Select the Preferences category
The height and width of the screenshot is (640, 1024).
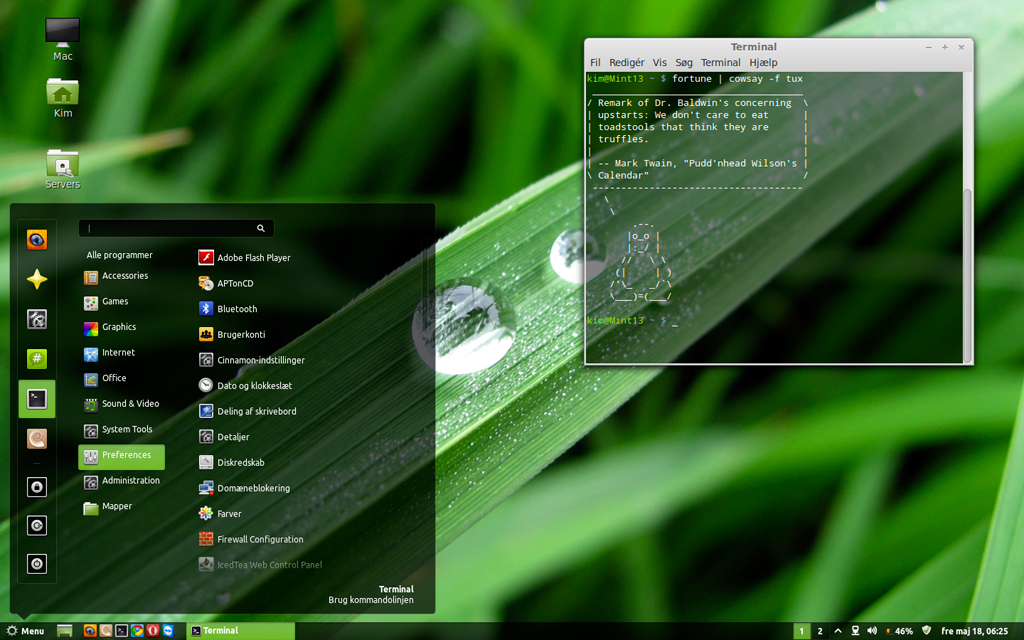pyautogui.click(x=121, y=457)
